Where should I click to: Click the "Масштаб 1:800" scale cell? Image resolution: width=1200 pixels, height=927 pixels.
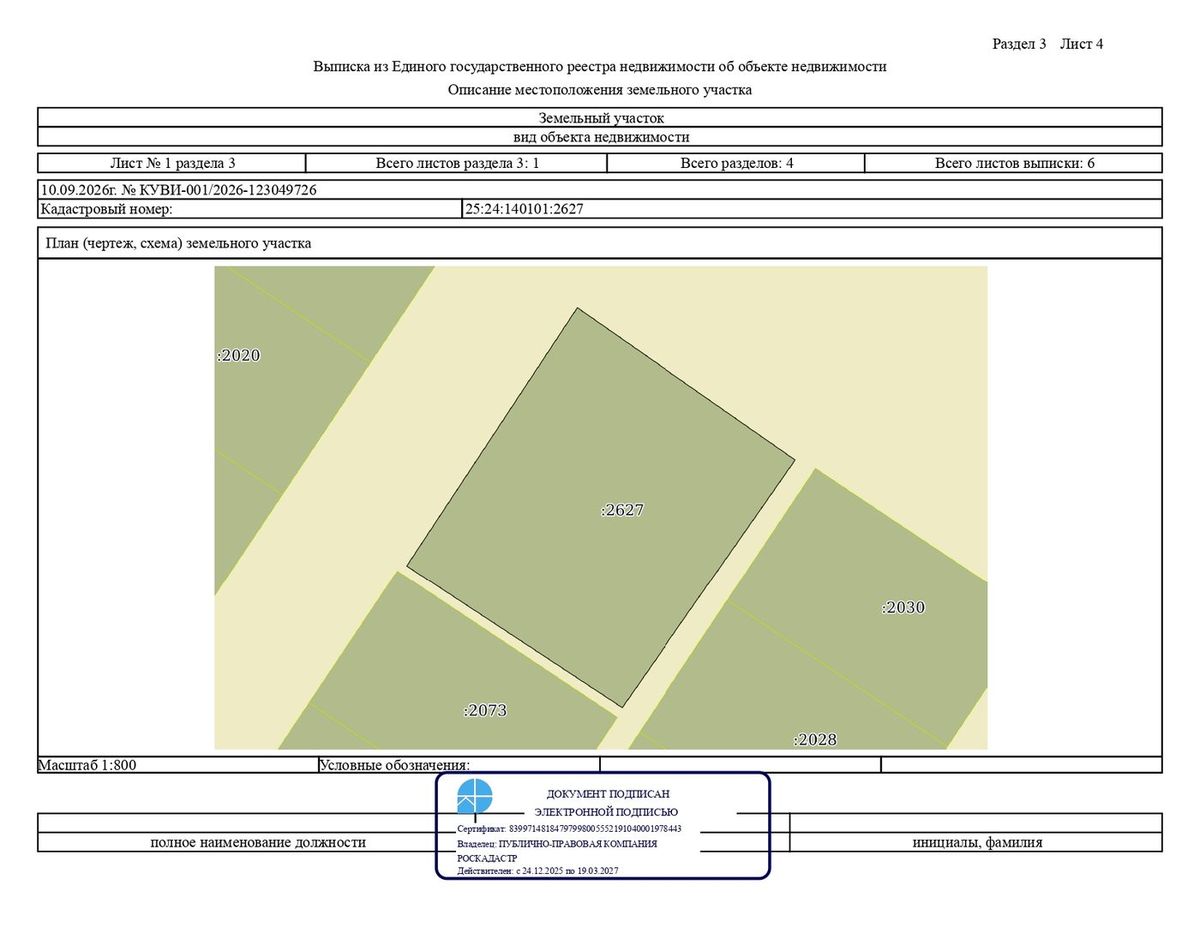tap(177, 765)
